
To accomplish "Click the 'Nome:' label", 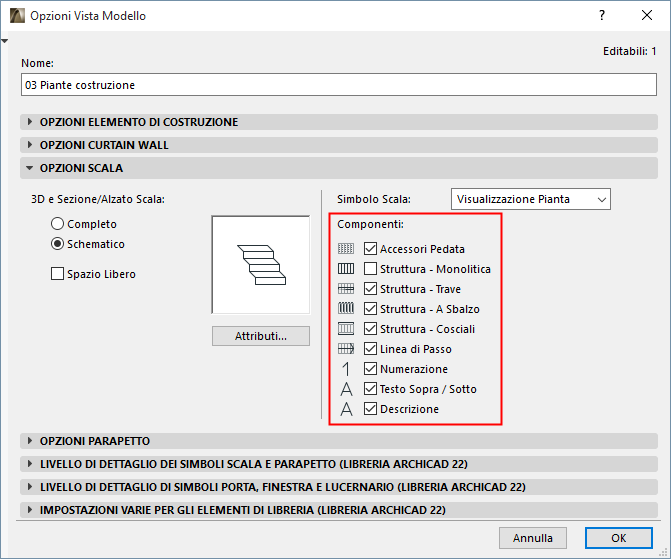I will click(x=38, y=63).
